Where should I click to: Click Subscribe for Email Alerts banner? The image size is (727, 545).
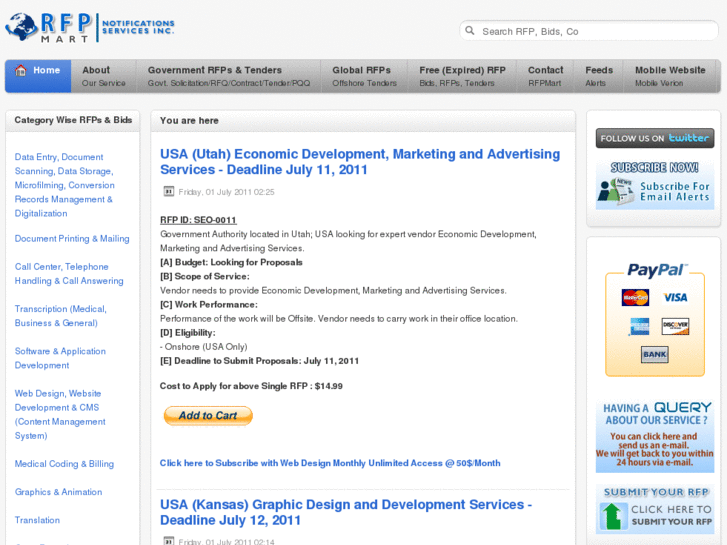tap(654, 184)
